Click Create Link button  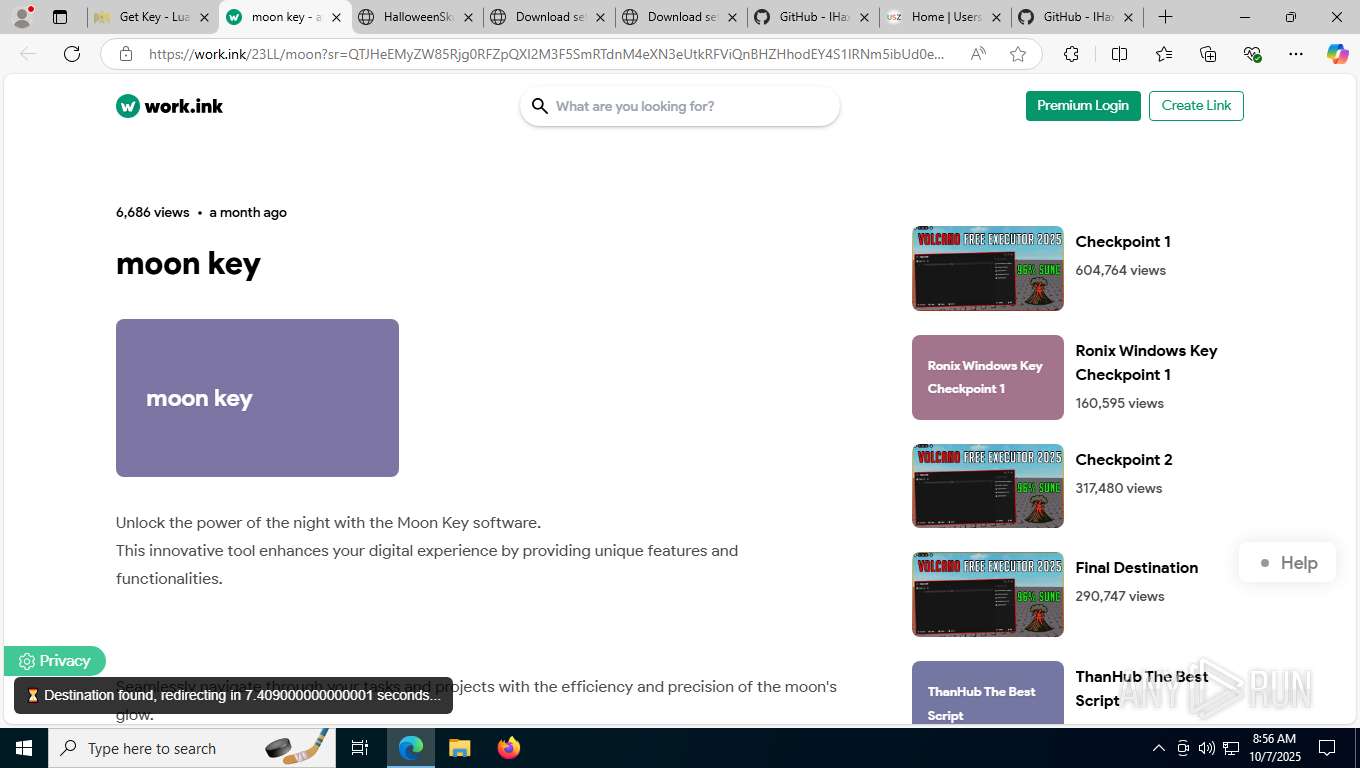1196,106
